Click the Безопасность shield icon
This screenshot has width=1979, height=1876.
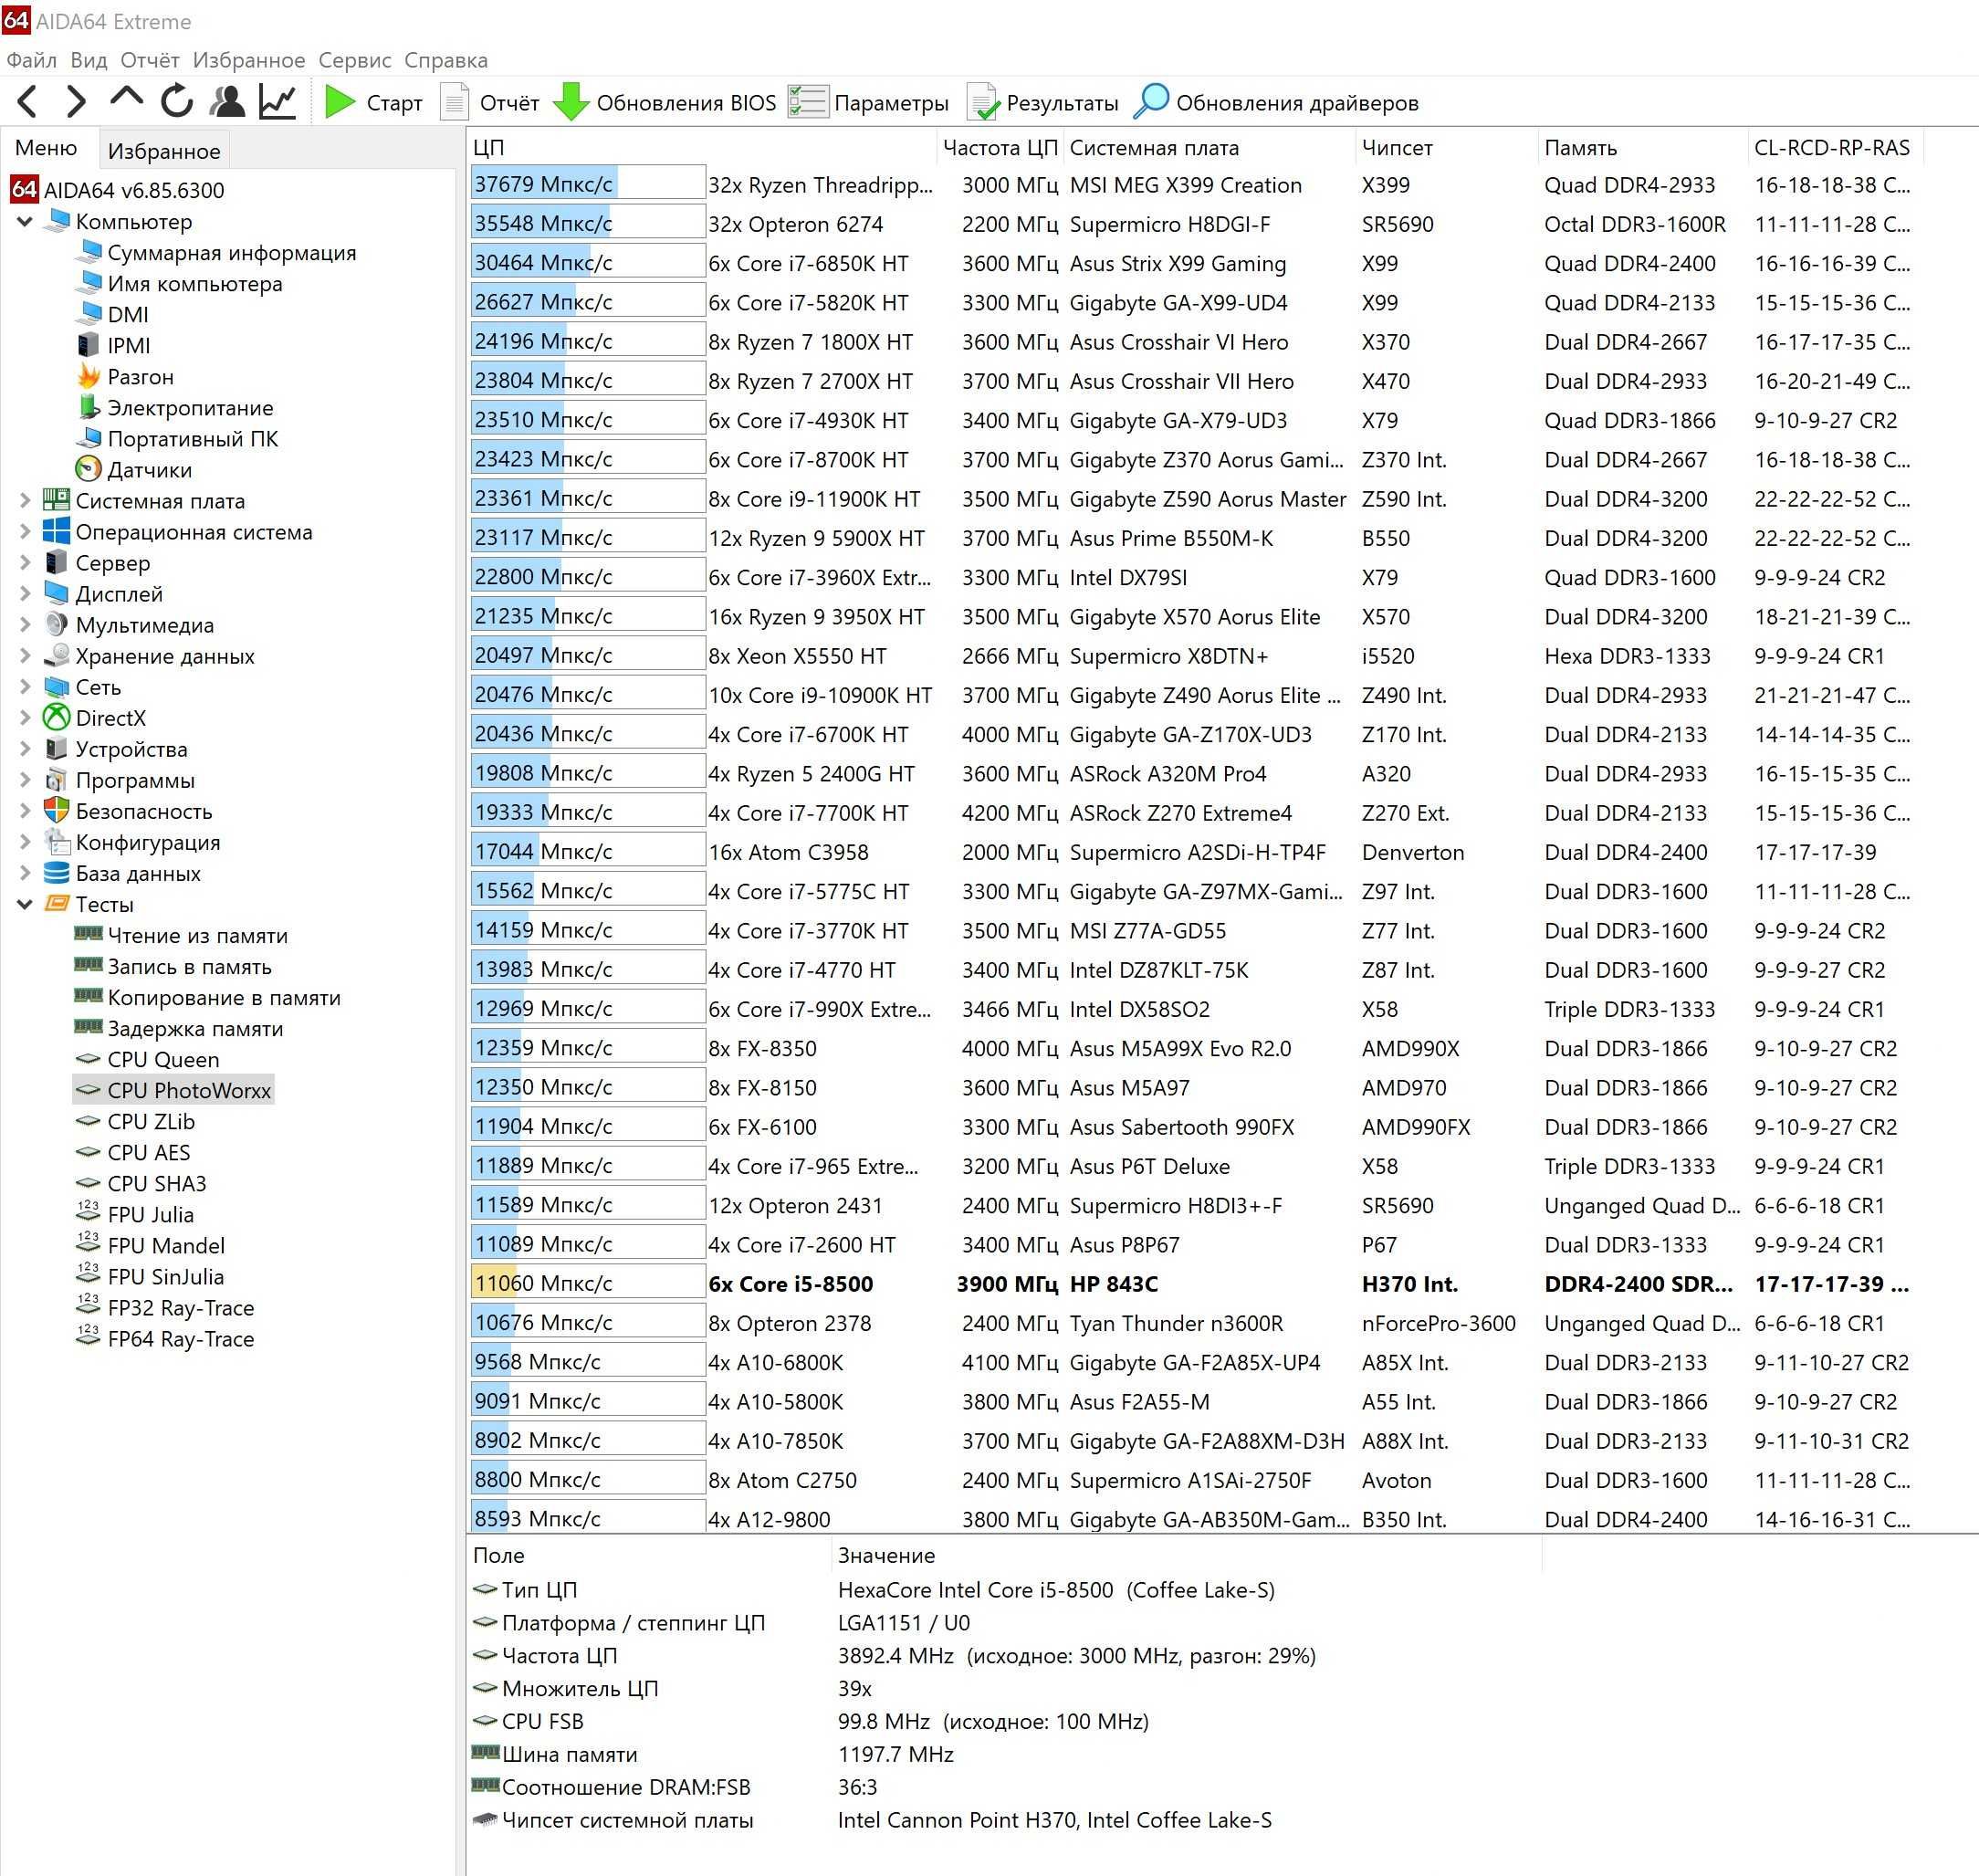pos(57,810)
